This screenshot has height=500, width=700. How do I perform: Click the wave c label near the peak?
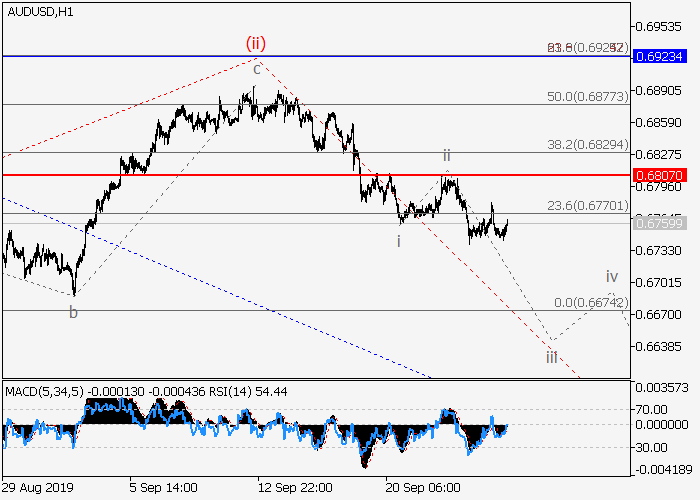[x=257, y=68]
